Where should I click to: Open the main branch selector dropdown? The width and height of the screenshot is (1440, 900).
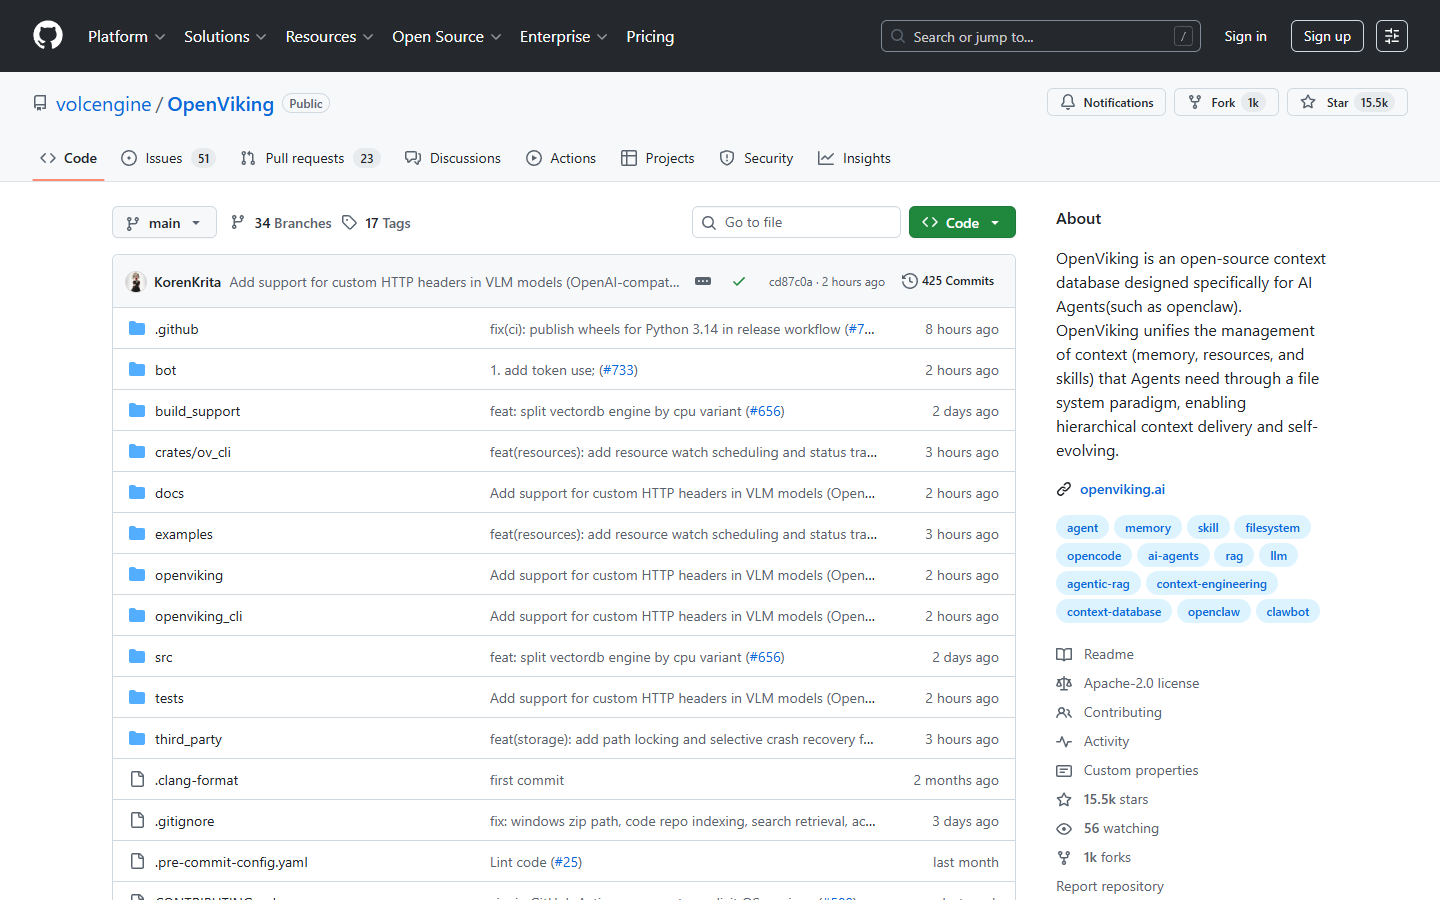click(x=164, y=222)
